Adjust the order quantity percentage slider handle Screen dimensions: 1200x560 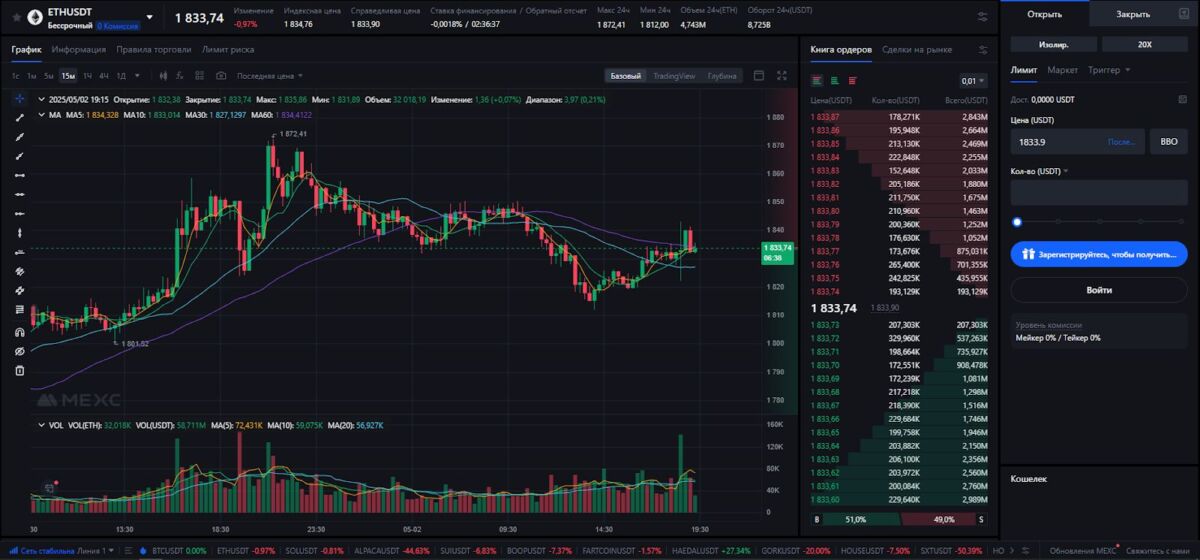tap(1017, 222)
